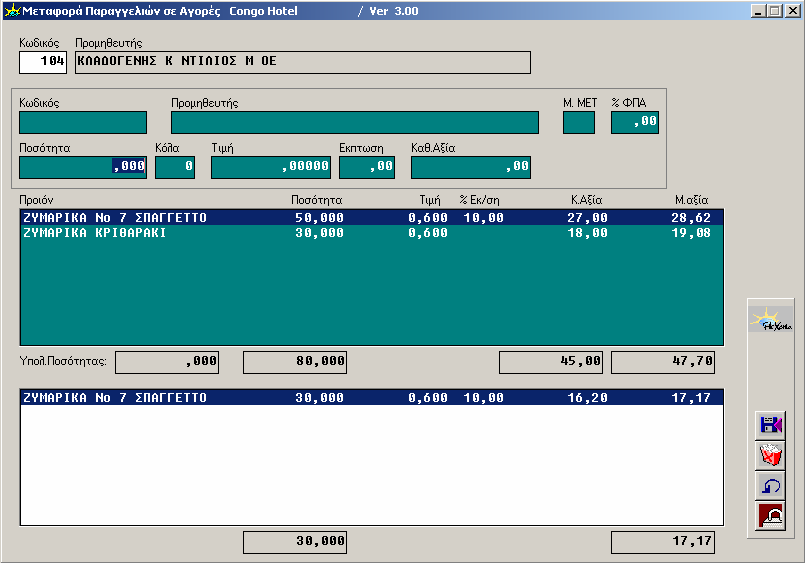The image size is (805, 563).
Task: Click the Μ.αξία column header
Action: (691, 200)
